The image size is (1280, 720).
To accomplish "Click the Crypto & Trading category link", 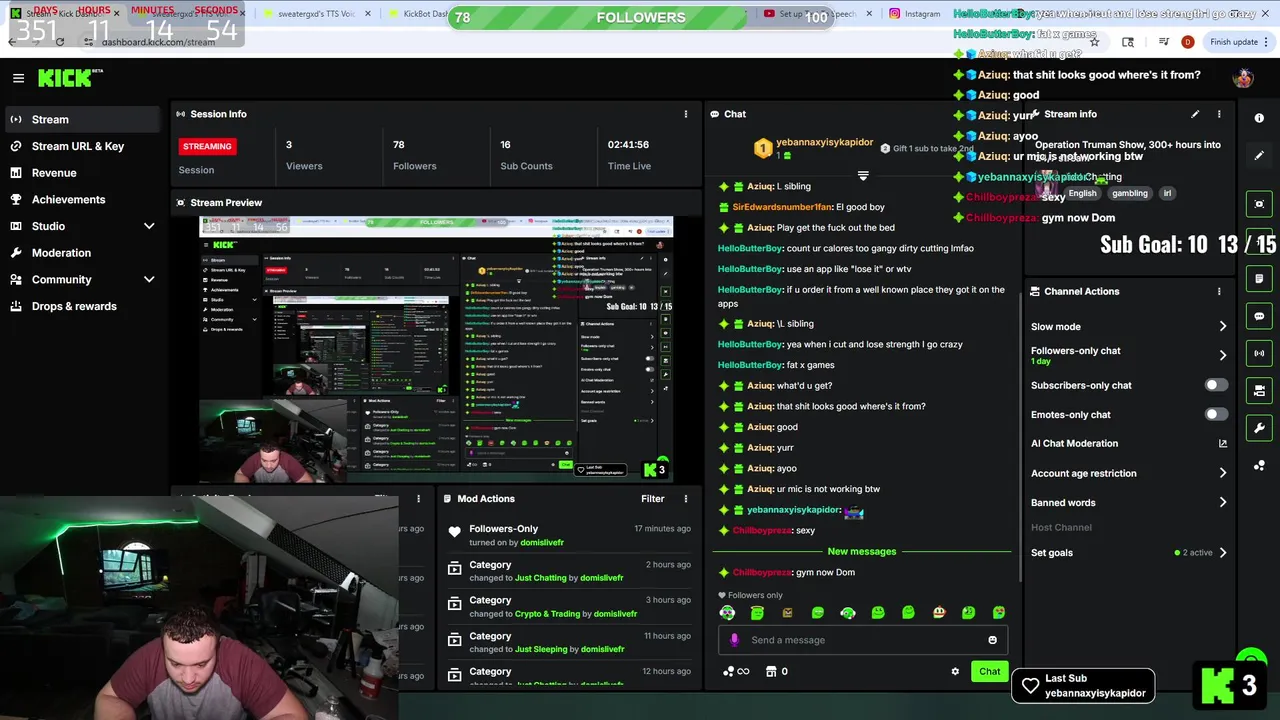I will [x=547, y=614].
